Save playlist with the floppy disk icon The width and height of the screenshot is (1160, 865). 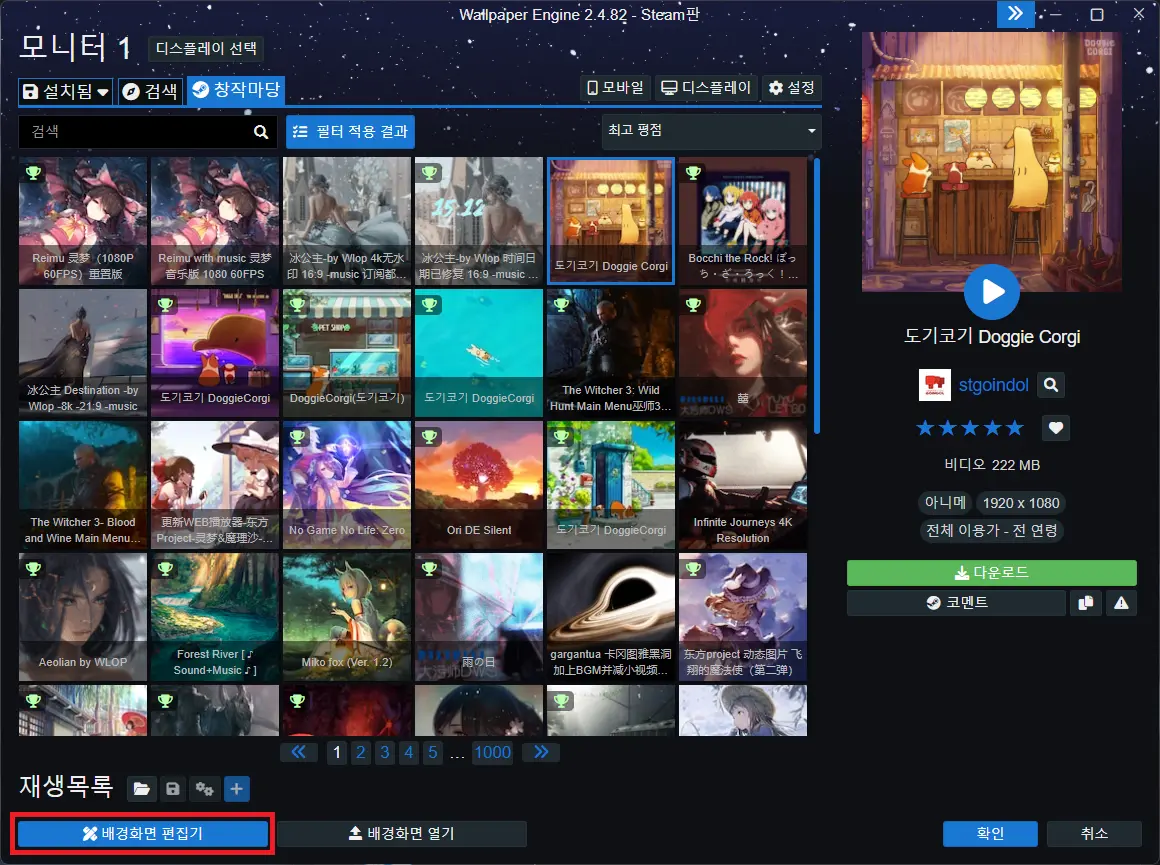(x=172, y=789)
